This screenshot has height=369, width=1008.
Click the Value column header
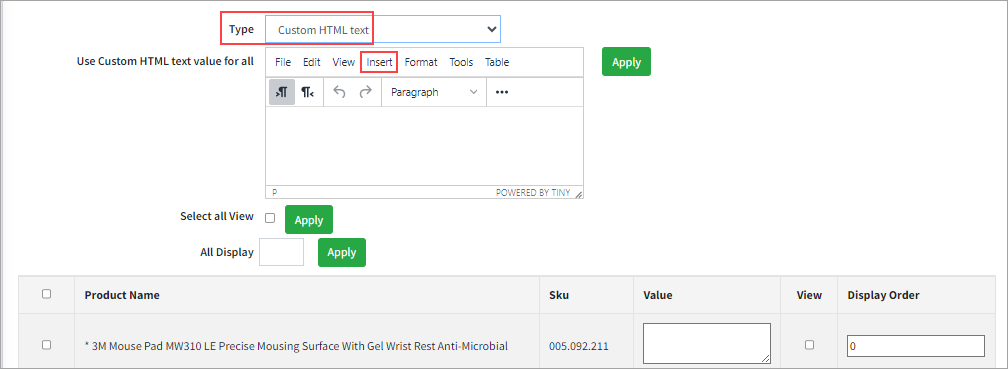pyautogui.click(x=658, y=295)
